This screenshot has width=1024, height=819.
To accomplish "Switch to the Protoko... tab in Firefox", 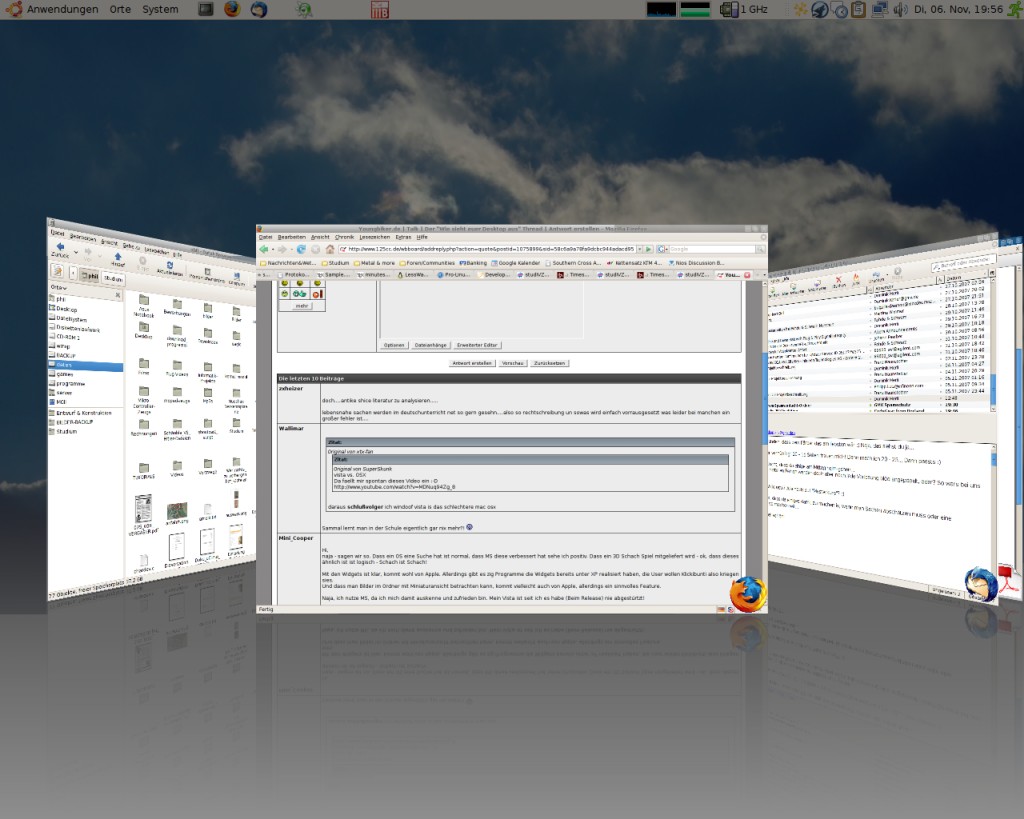I will click(292, 275).
